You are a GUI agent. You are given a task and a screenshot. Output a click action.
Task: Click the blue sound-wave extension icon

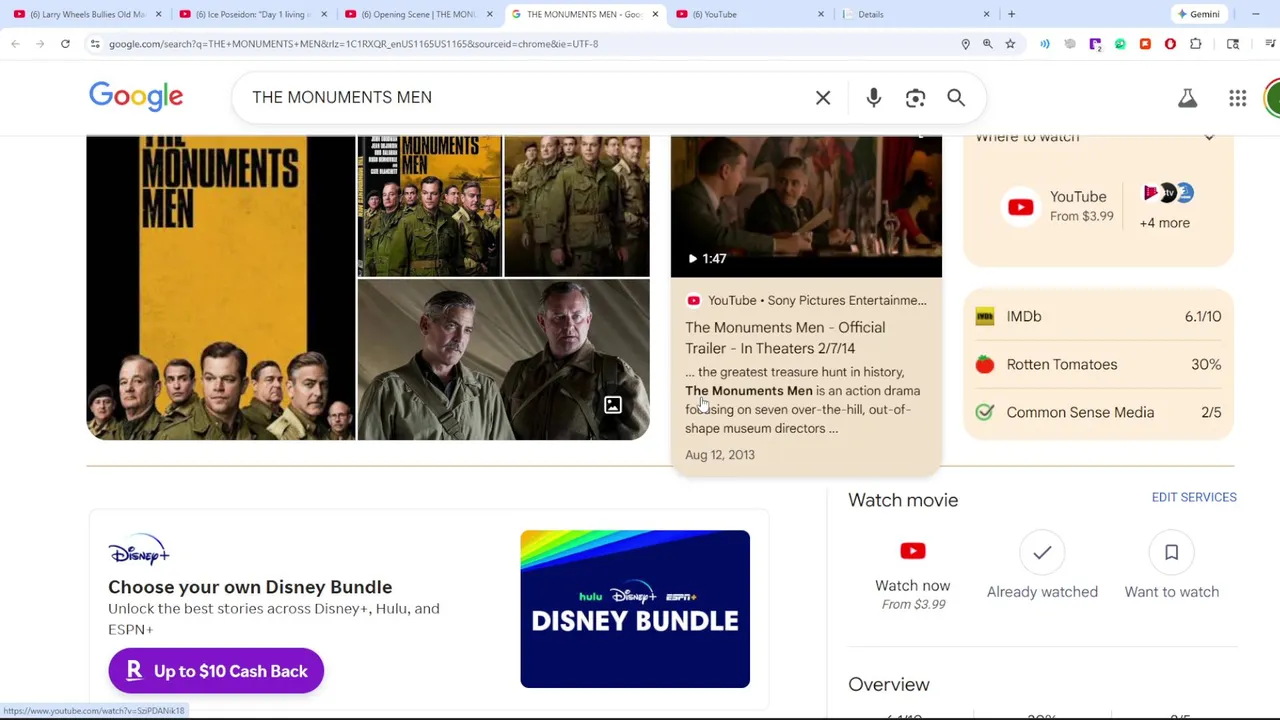coord(1045,43)
